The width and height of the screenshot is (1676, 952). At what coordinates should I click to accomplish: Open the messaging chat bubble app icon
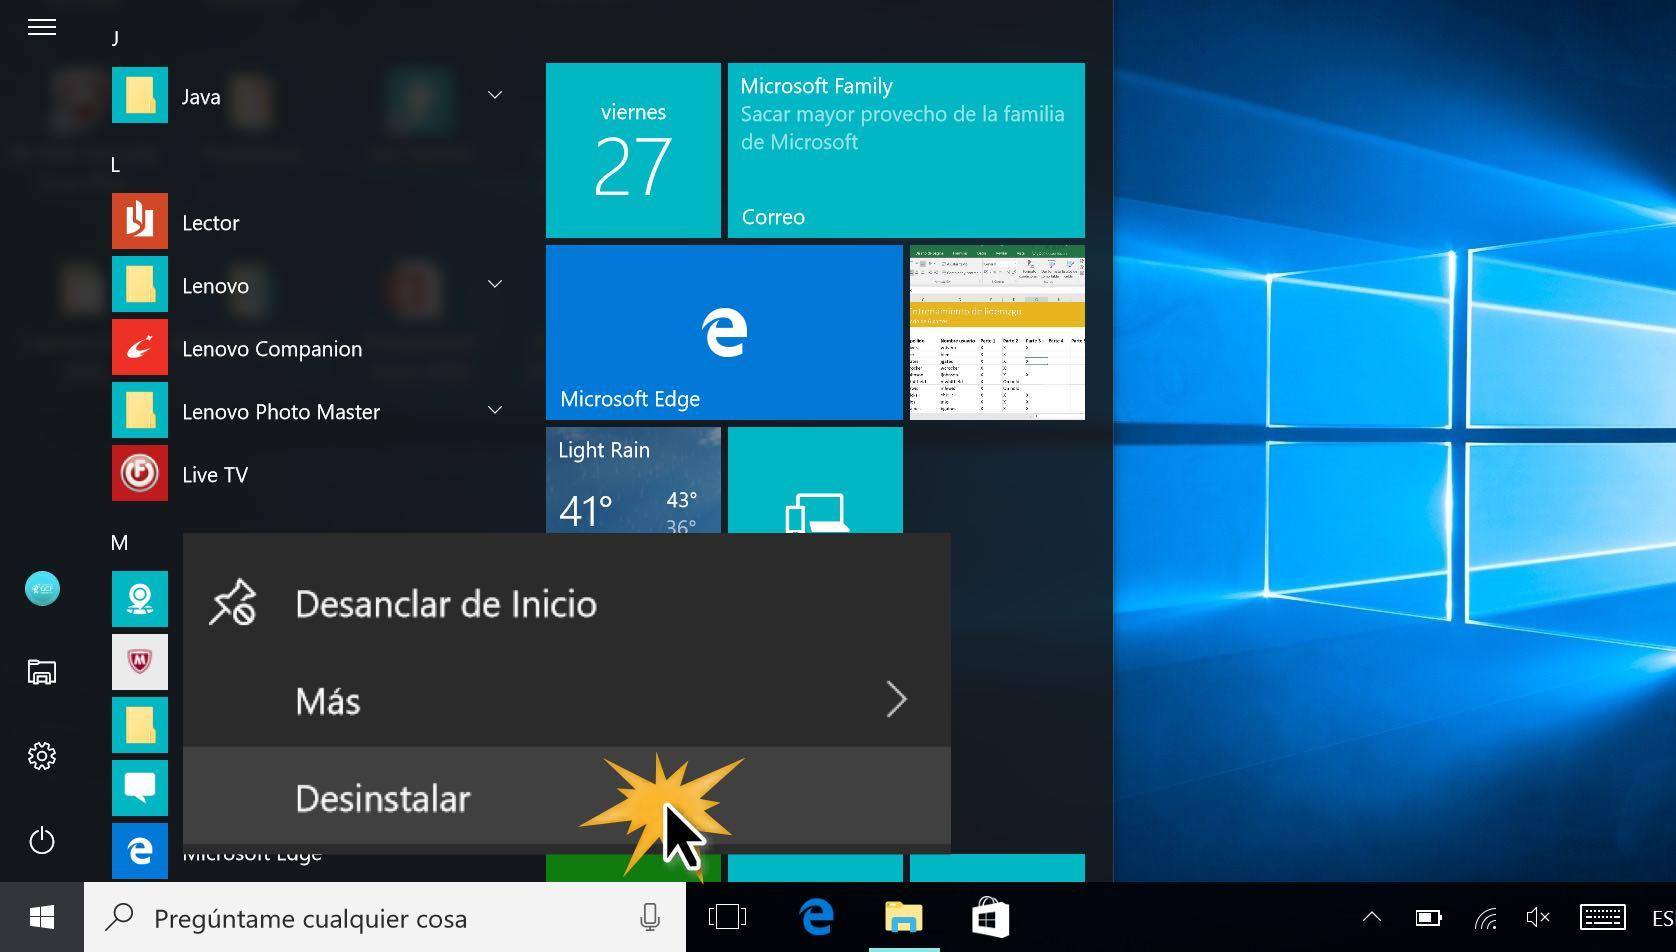tap(140, 788)
